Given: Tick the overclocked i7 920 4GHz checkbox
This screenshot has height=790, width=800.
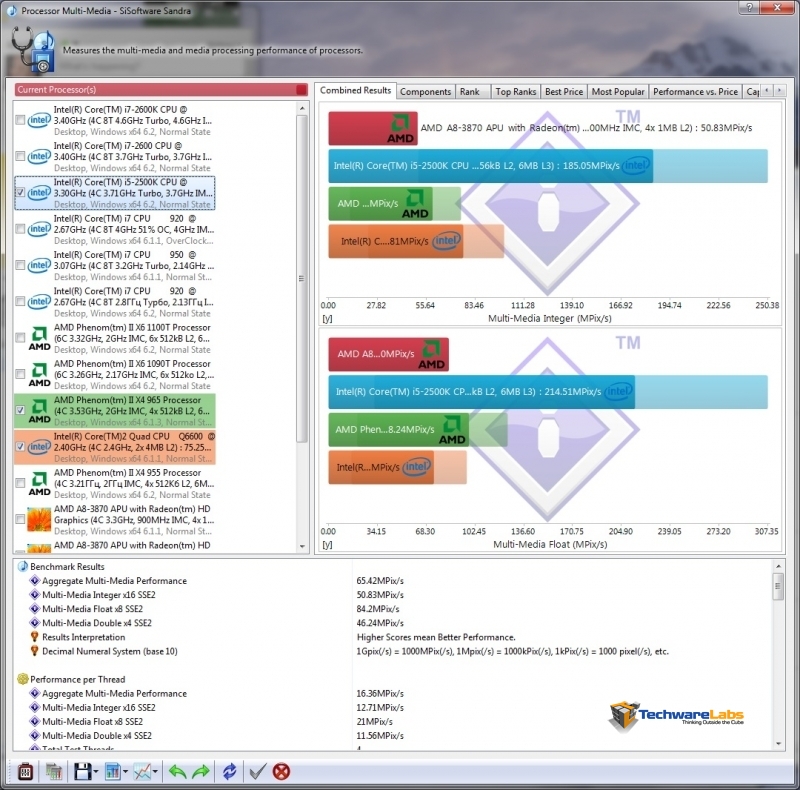Looking at the screenshot, I should 20,229.
